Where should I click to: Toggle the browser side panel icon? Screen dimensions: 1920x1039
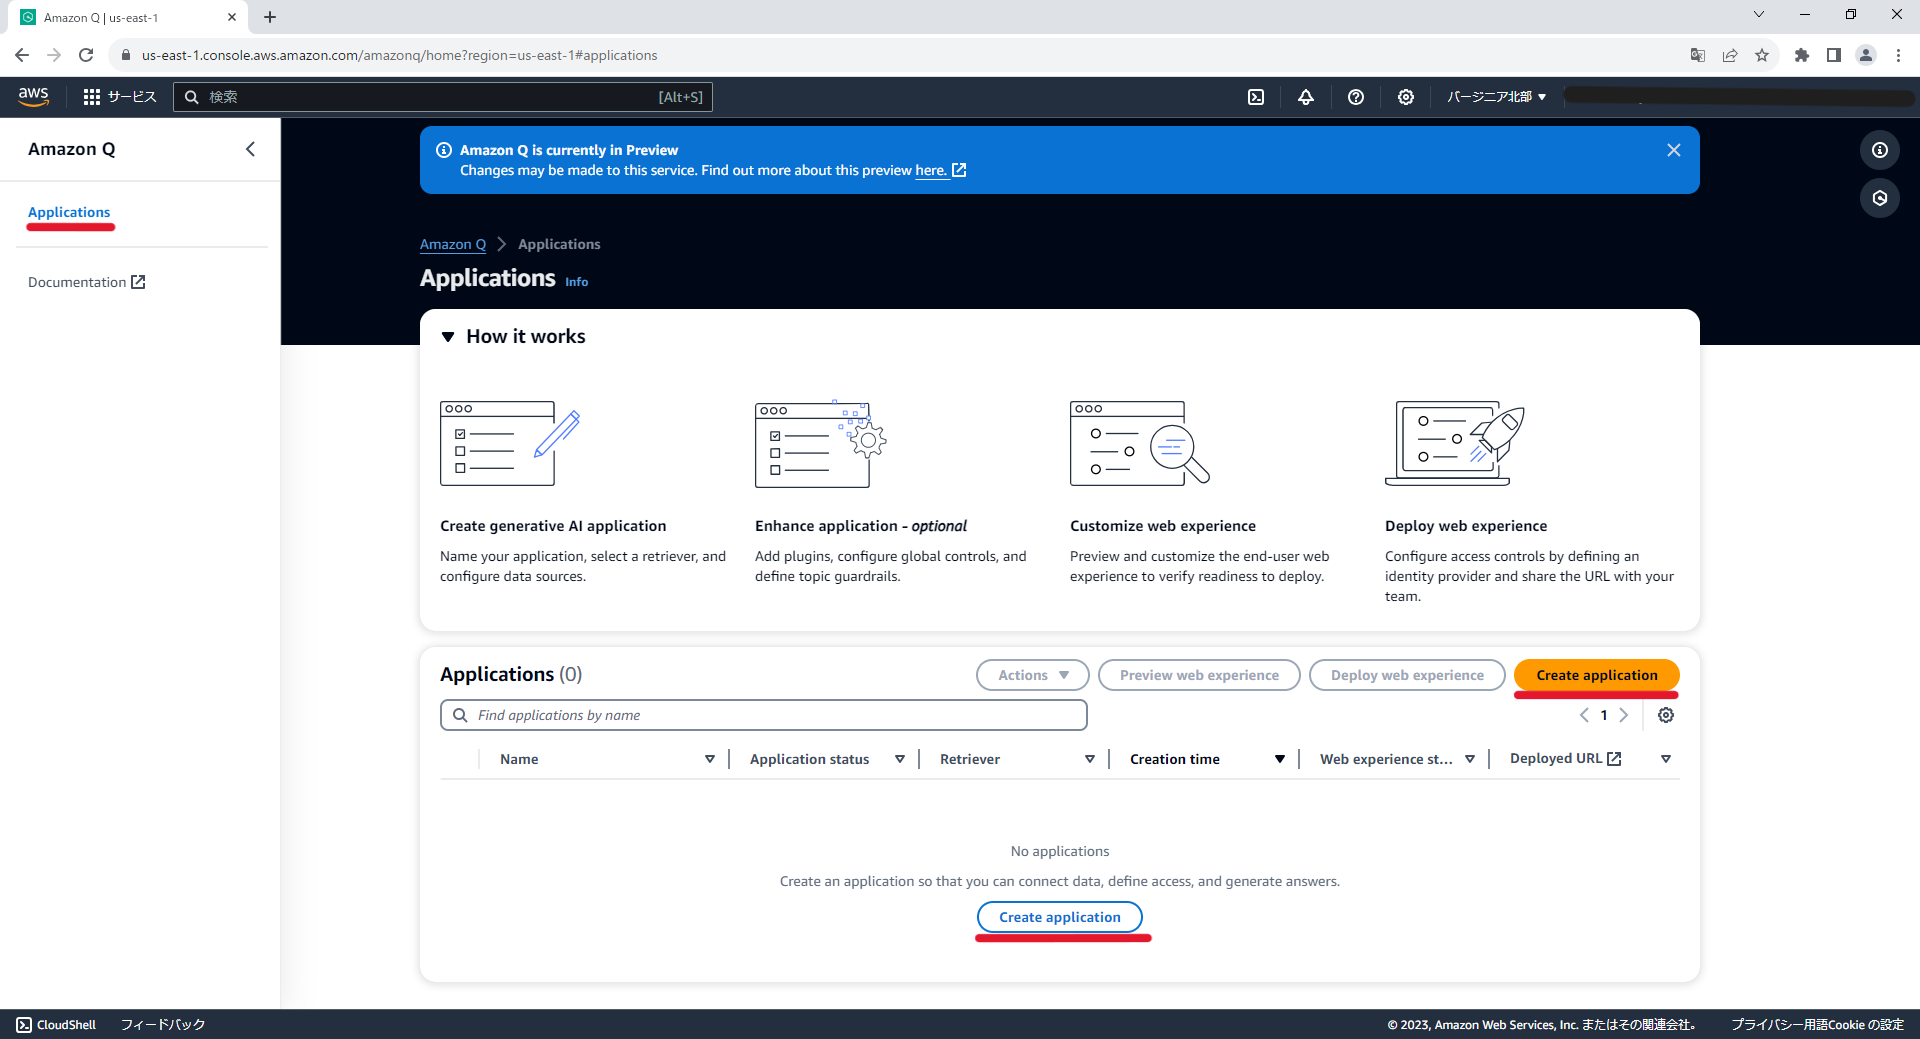(x=1834, y=55)
